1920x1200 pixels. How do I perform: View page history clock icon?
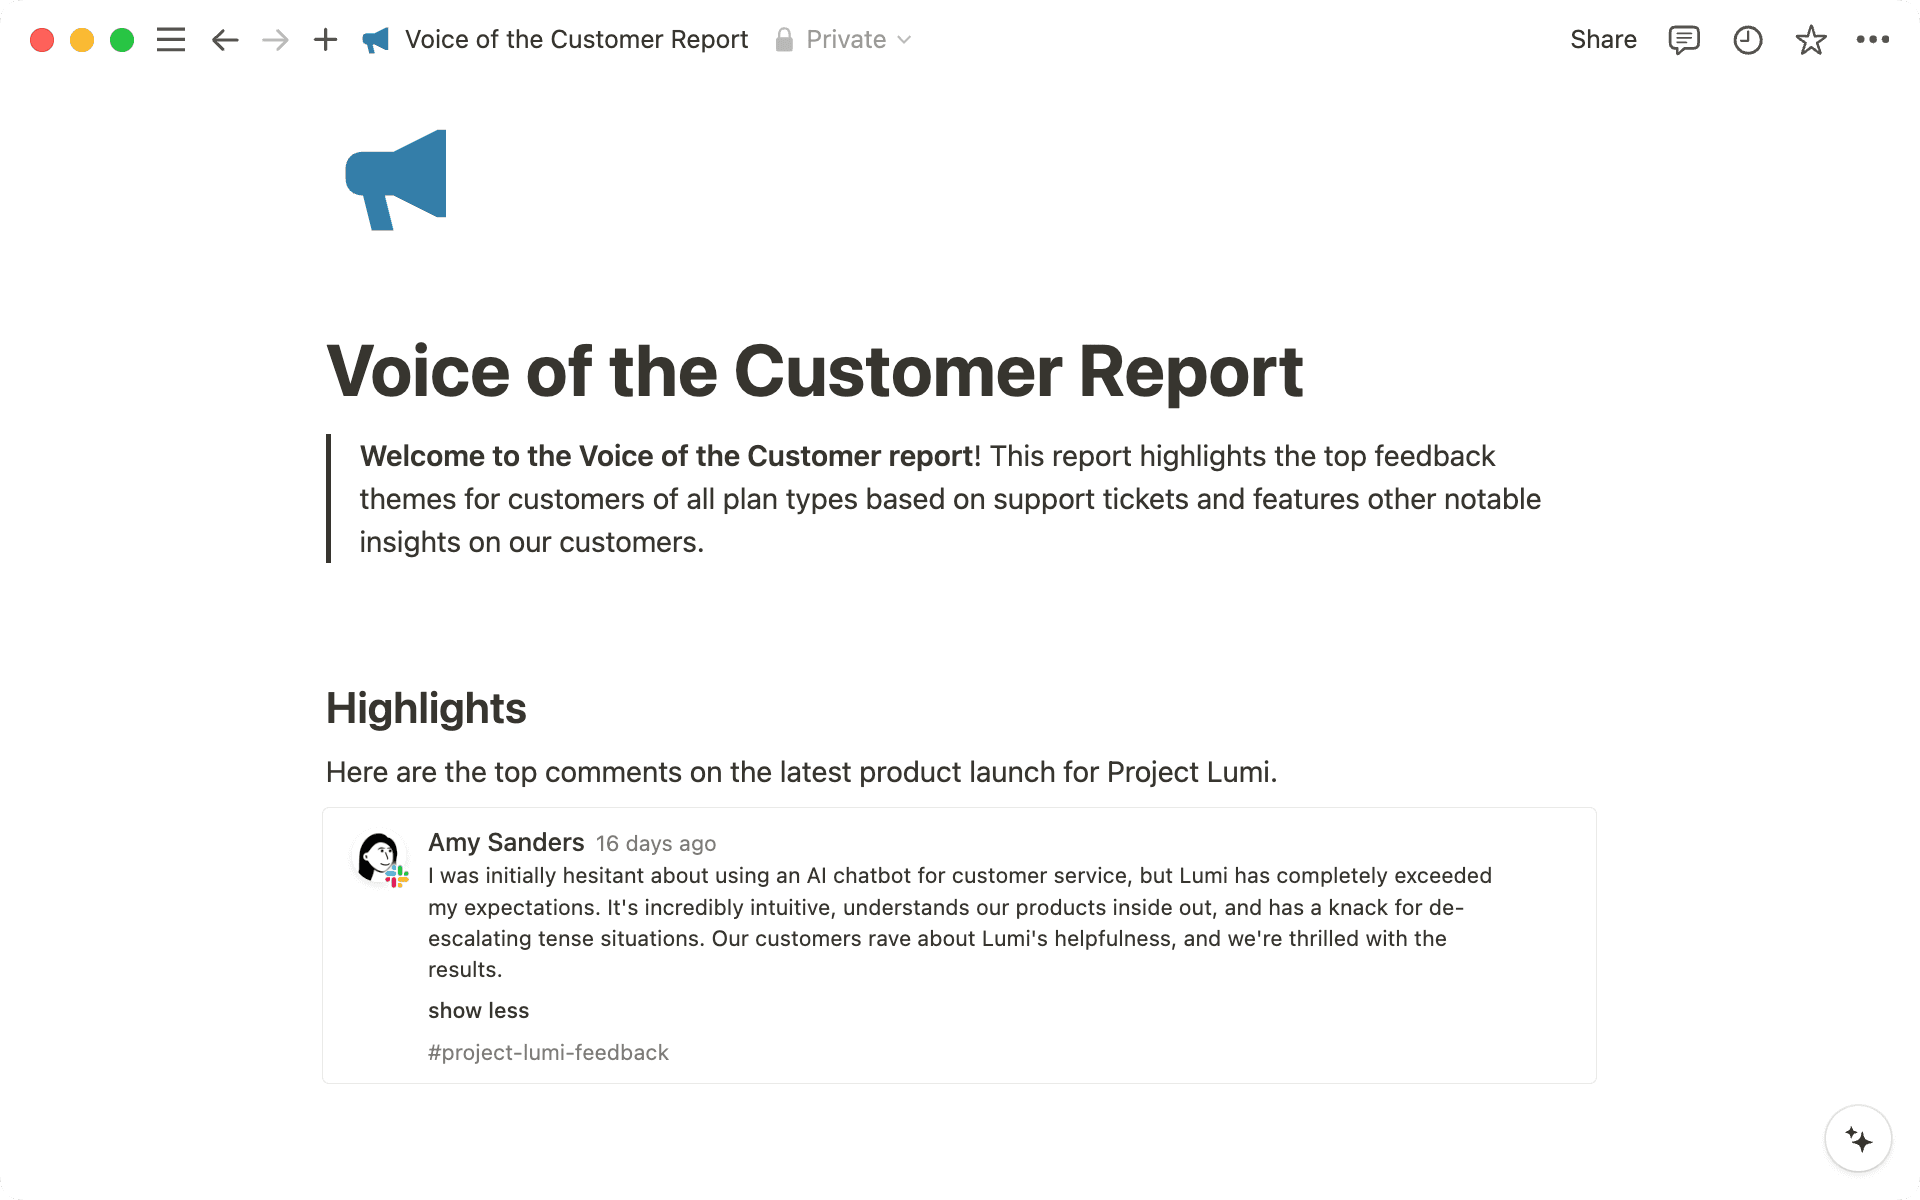[1747, 40]
